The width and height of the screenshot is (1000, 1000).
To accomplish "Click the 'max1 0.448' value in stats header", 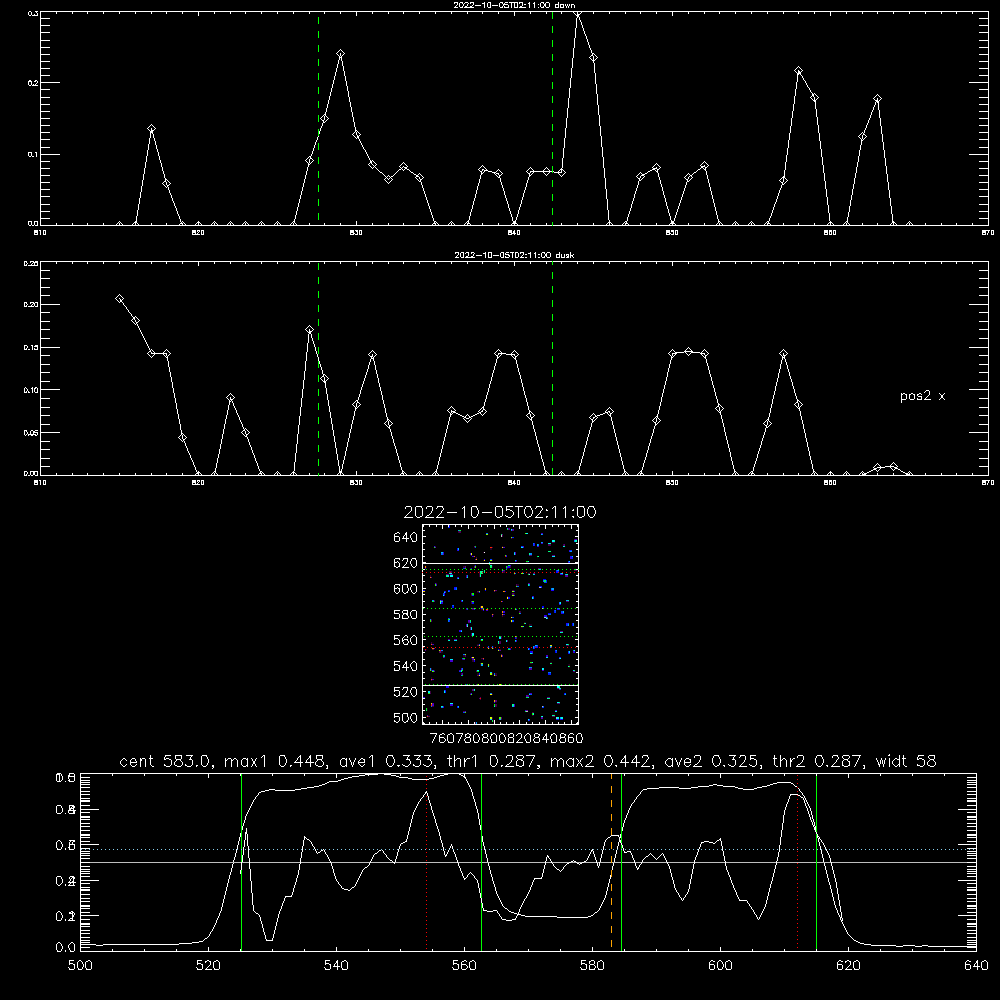I will click(x=272, y=761).
